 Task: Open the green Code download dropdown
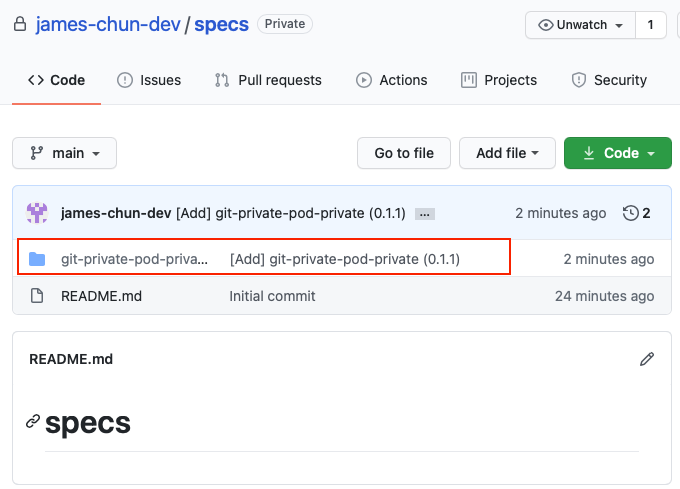coord(618,153)
